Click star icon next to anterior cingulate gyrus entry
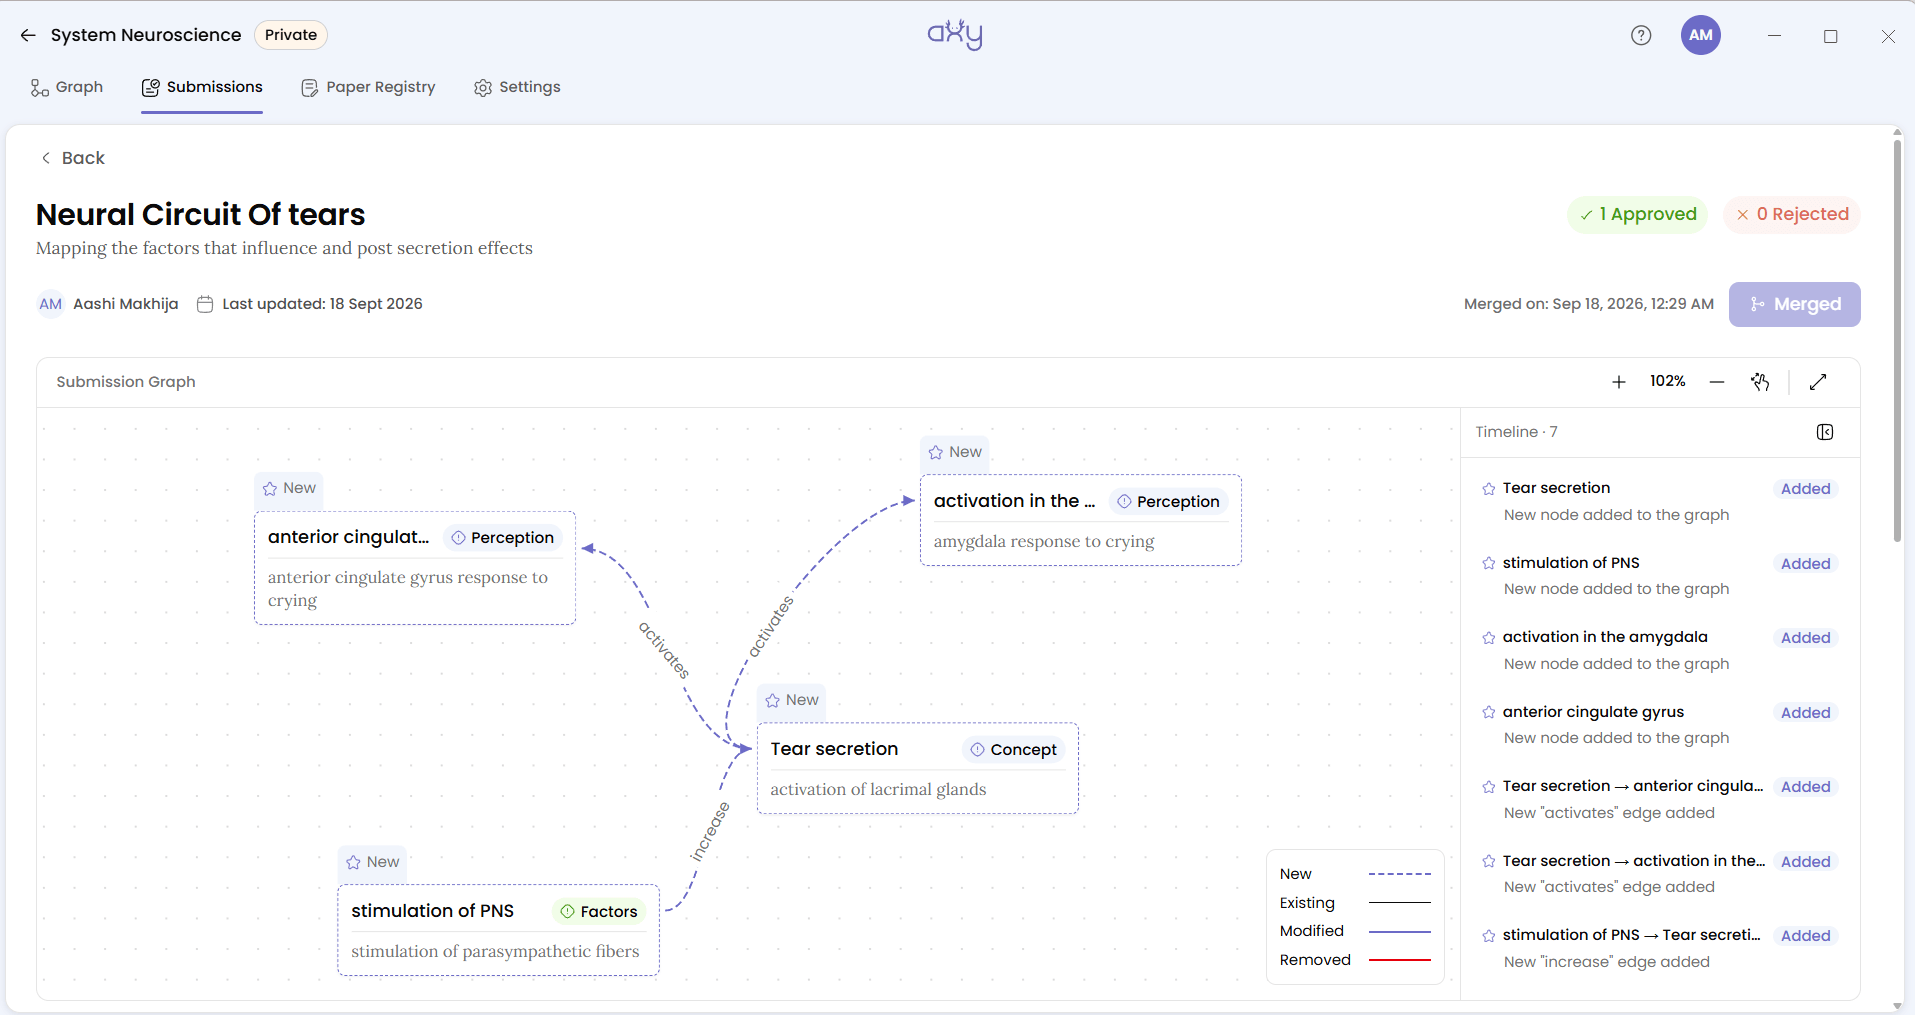The height and width of the screenshot is (1015, 1915). 1489,713
